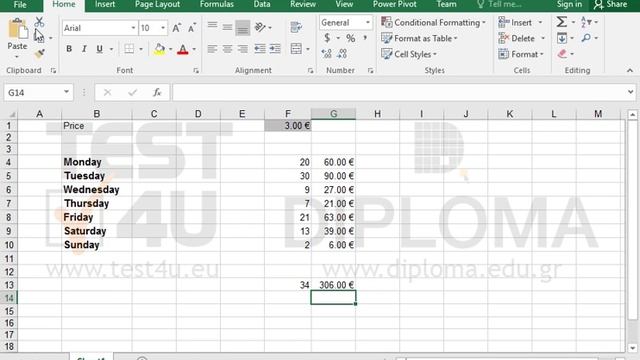The image size is (640, 360).
Task: Click the Paste clipboard icon
Action: click(17, 30)
